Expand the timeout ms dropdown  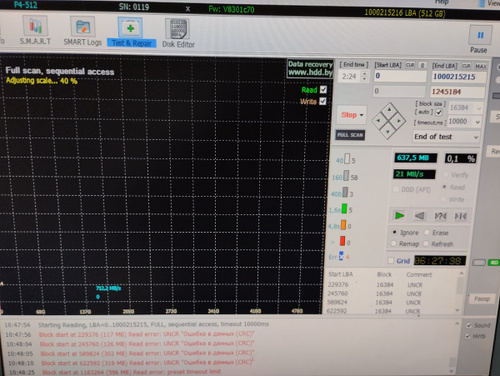point(478,122)
